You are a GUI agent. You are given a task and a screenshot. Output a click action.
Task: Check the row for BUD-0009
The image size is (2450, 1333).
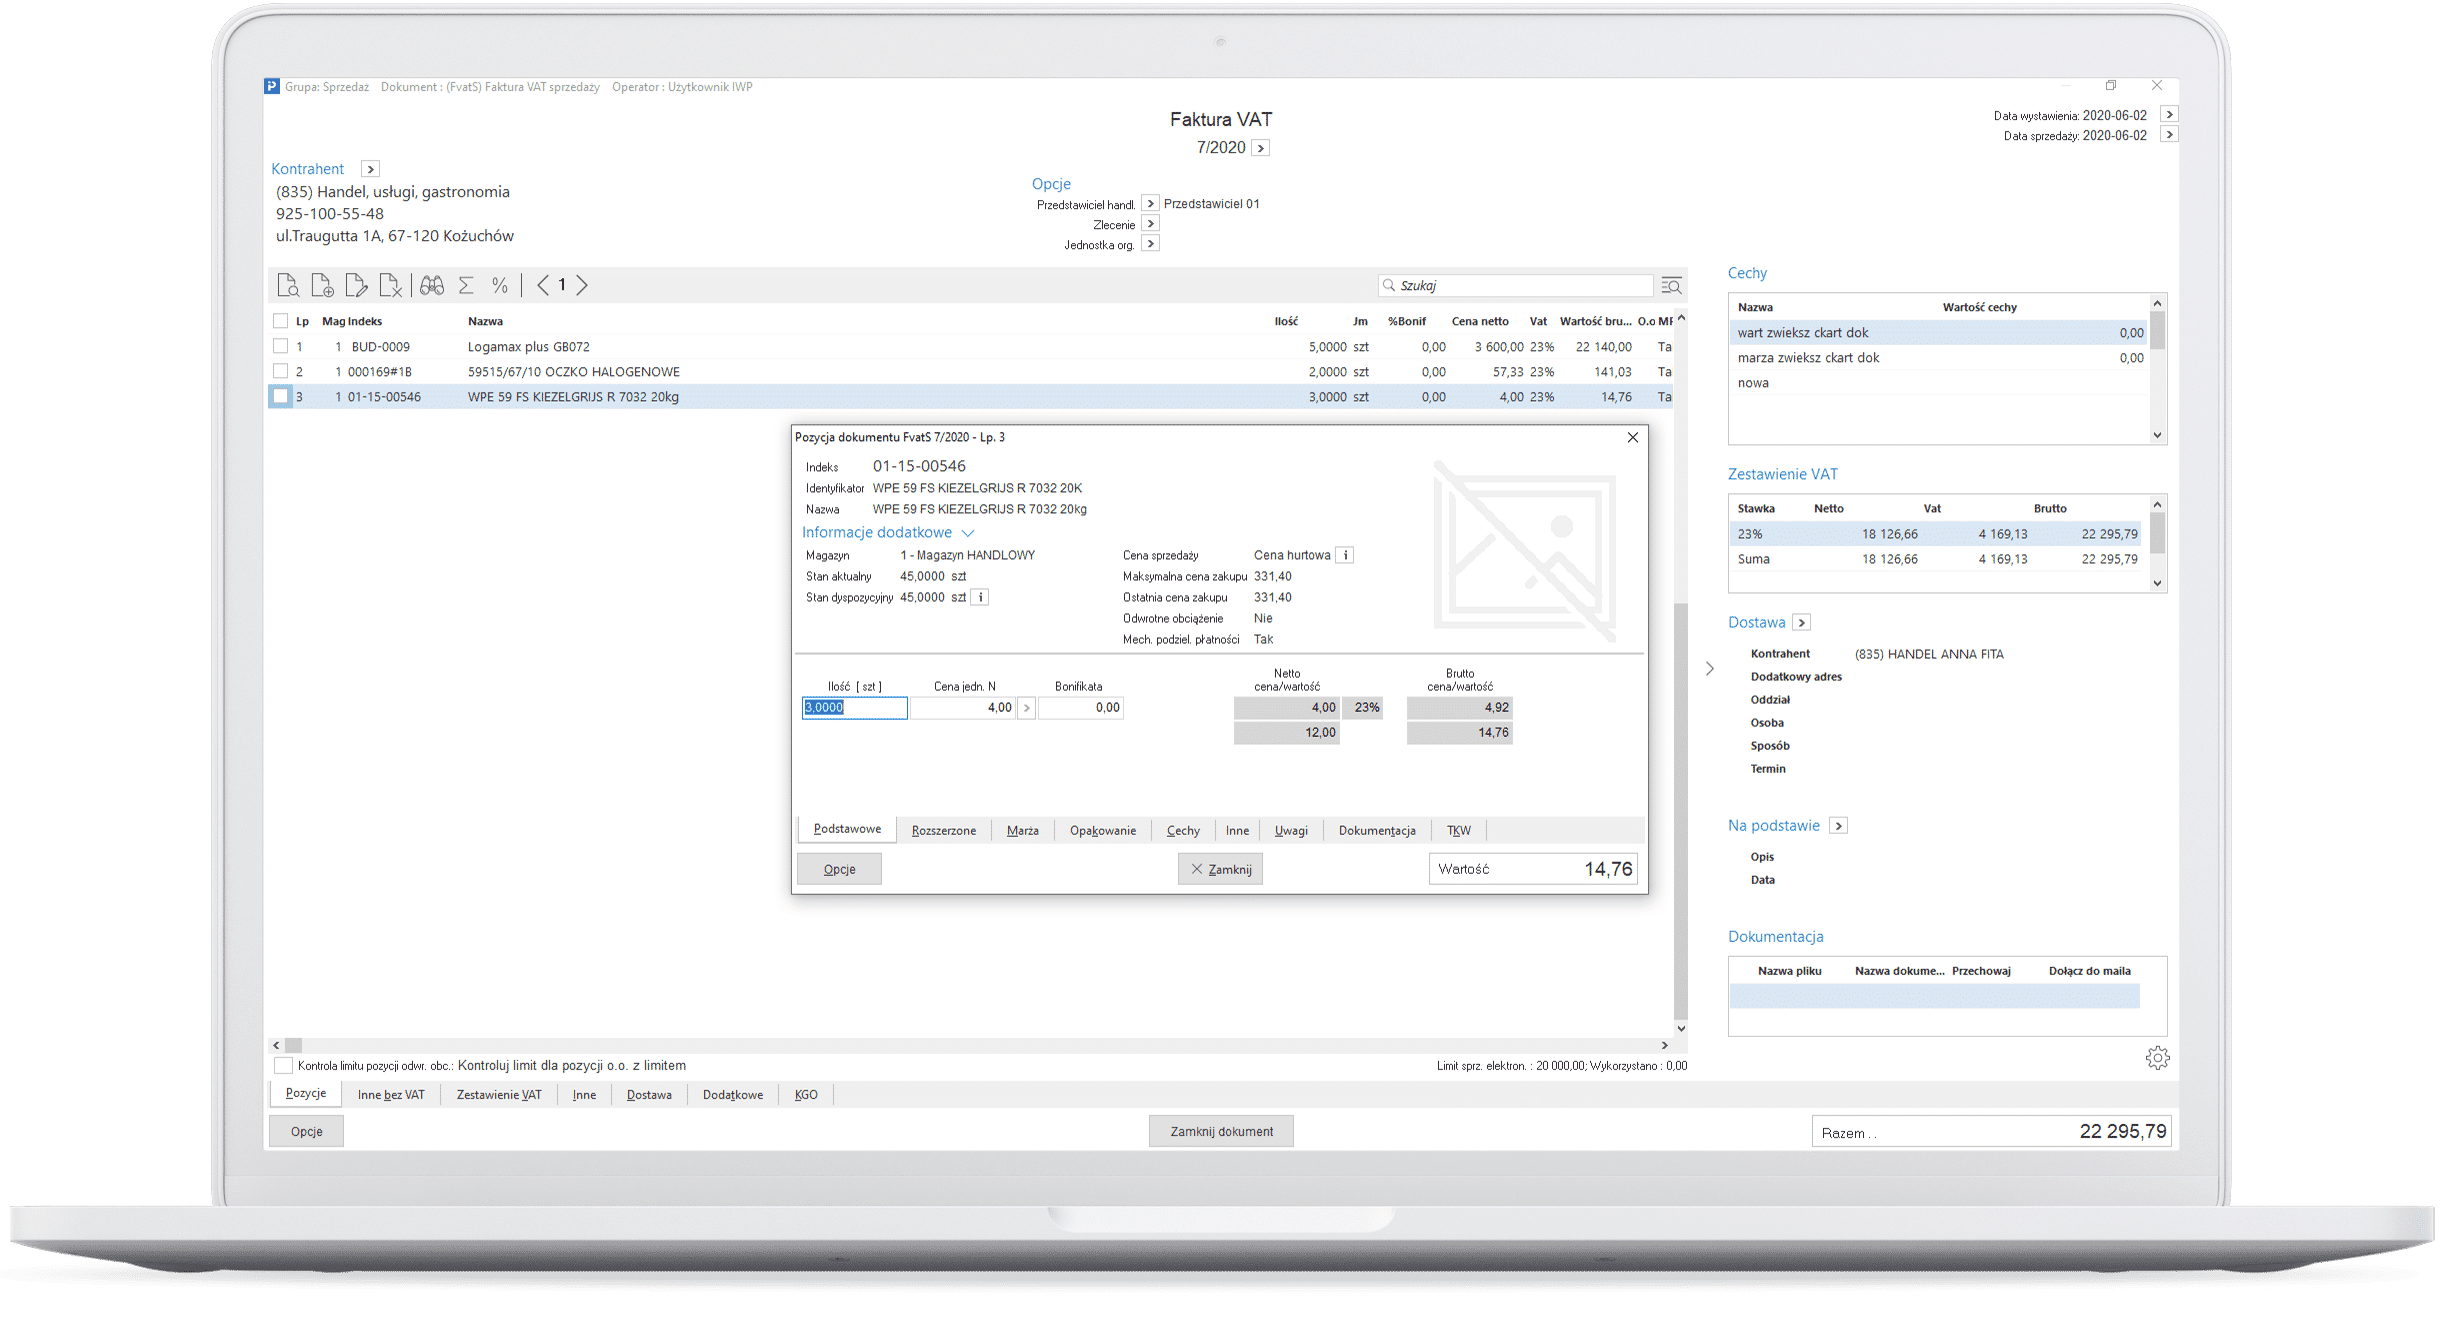[280, 346]
